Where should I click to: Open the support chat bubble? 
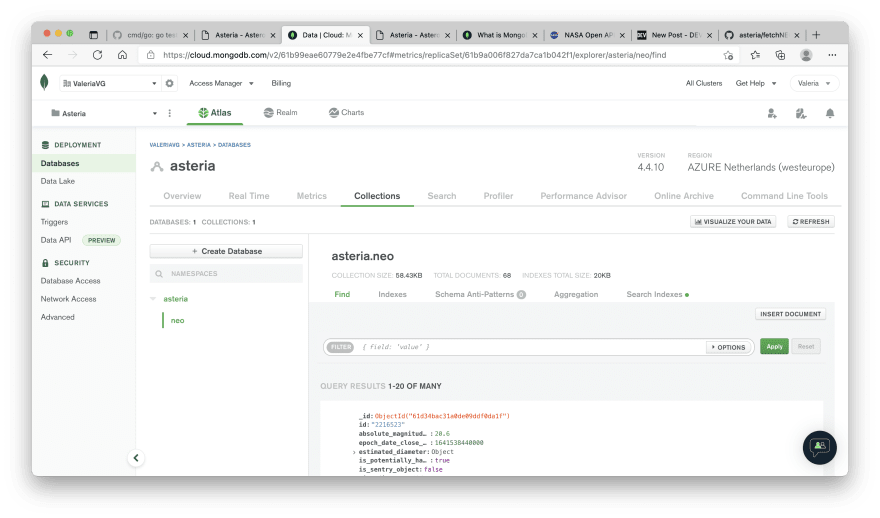[819, 447]
